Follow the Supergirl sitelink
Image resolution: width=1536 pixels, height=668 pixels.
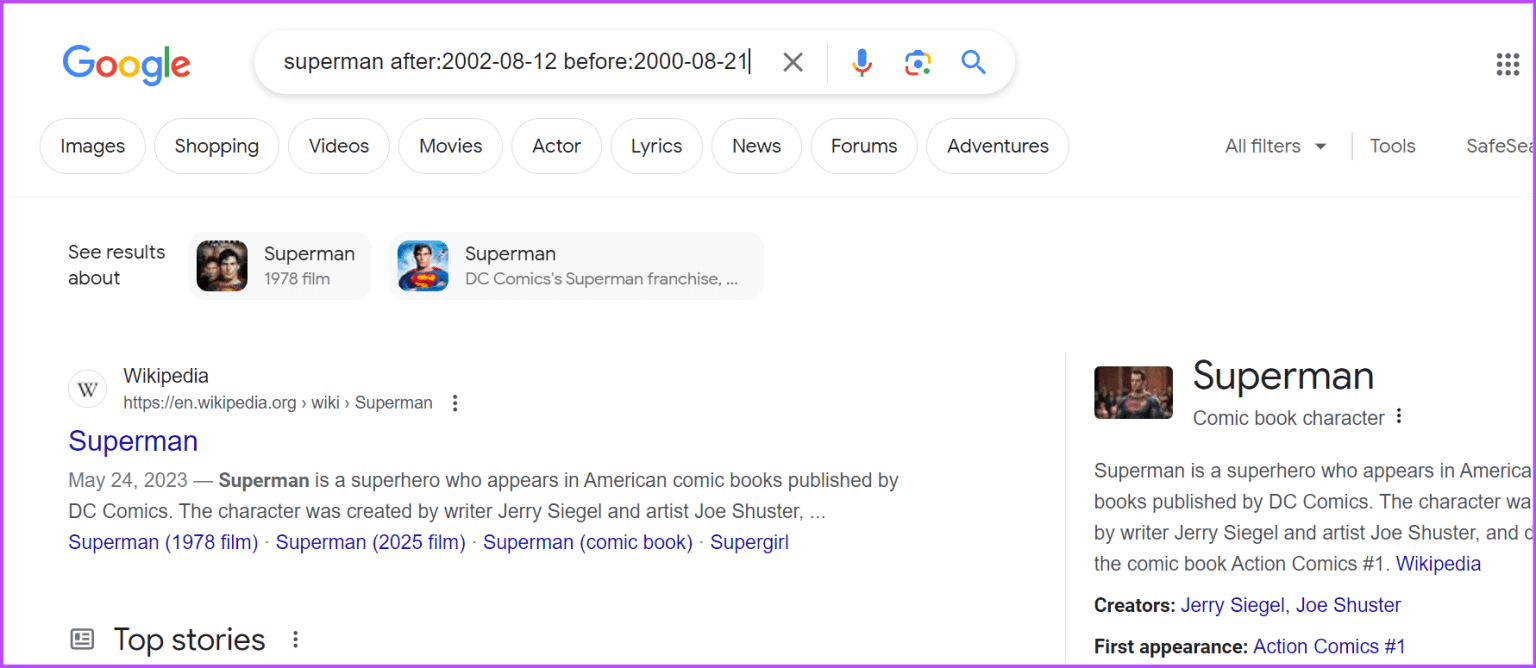click(749, 541)
